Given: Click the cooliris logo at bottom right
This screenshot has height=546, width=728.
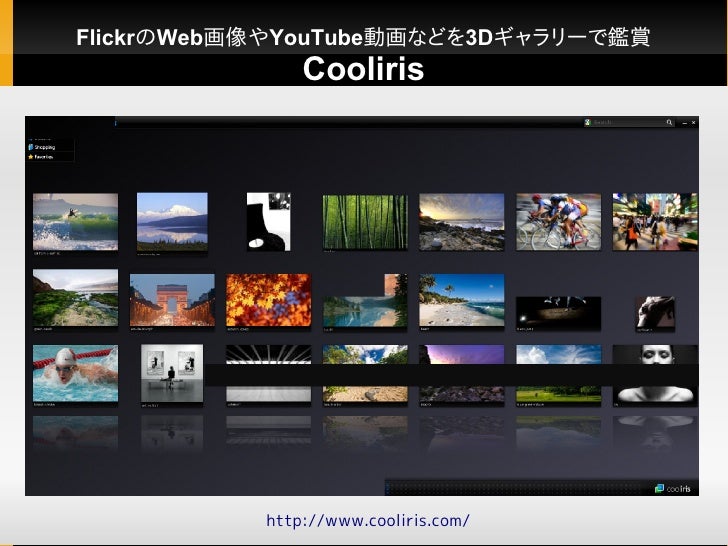Looking at the screenshot, I should 672,488.
